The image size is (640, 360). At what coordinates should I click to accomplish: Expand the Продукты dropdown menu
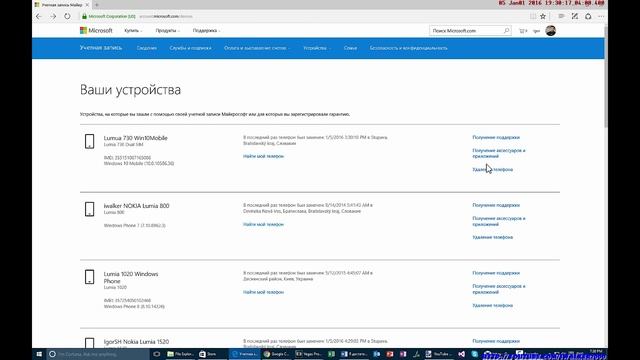pyautogui.click(x=167, y=31)
